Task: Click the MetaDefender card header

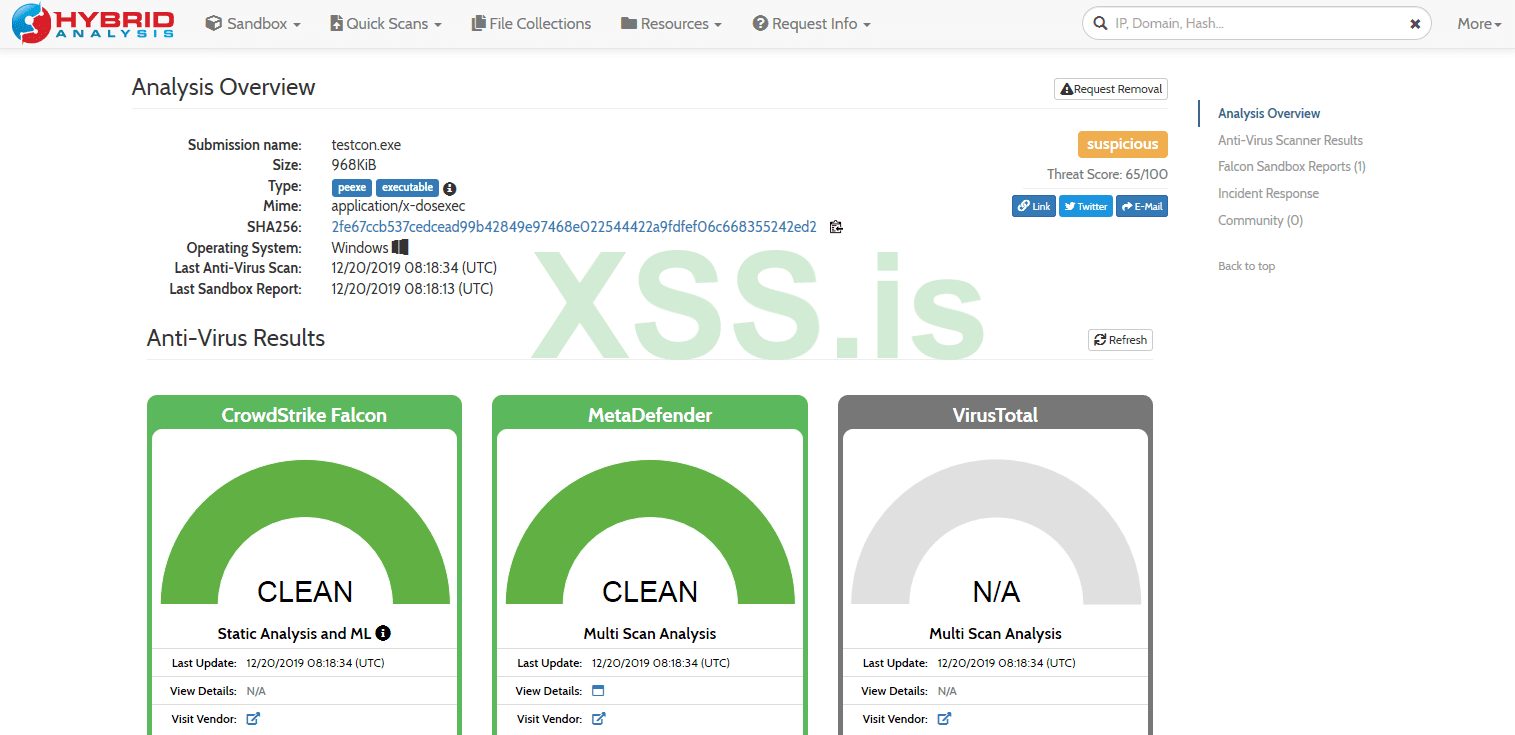Action: pyautogui.click(x=650, y=415)
